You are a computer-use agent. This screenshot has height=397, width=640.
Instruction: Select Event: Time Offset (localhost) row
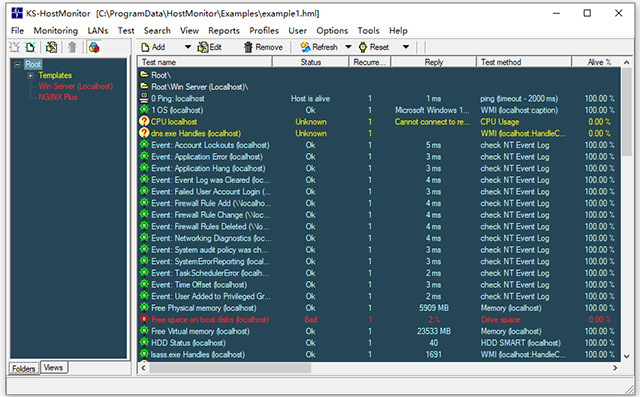point(379,284)
